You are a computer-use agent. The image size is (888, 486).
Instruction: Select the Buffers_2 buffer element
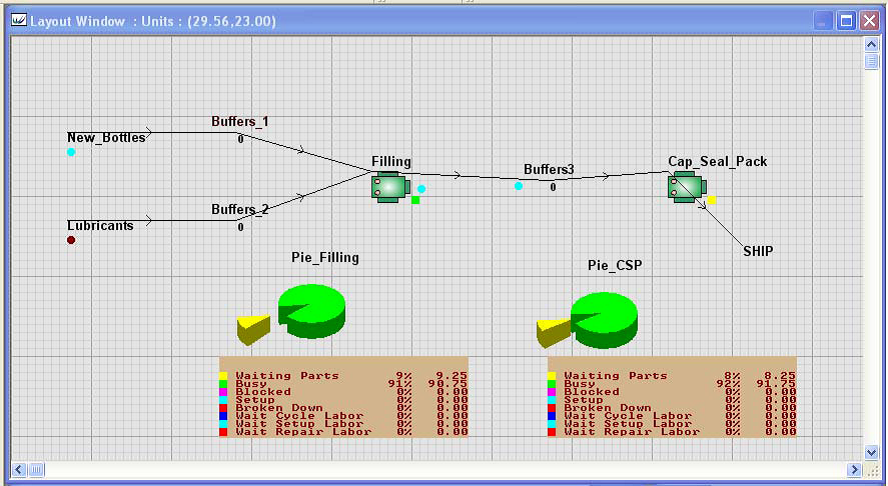239,210
